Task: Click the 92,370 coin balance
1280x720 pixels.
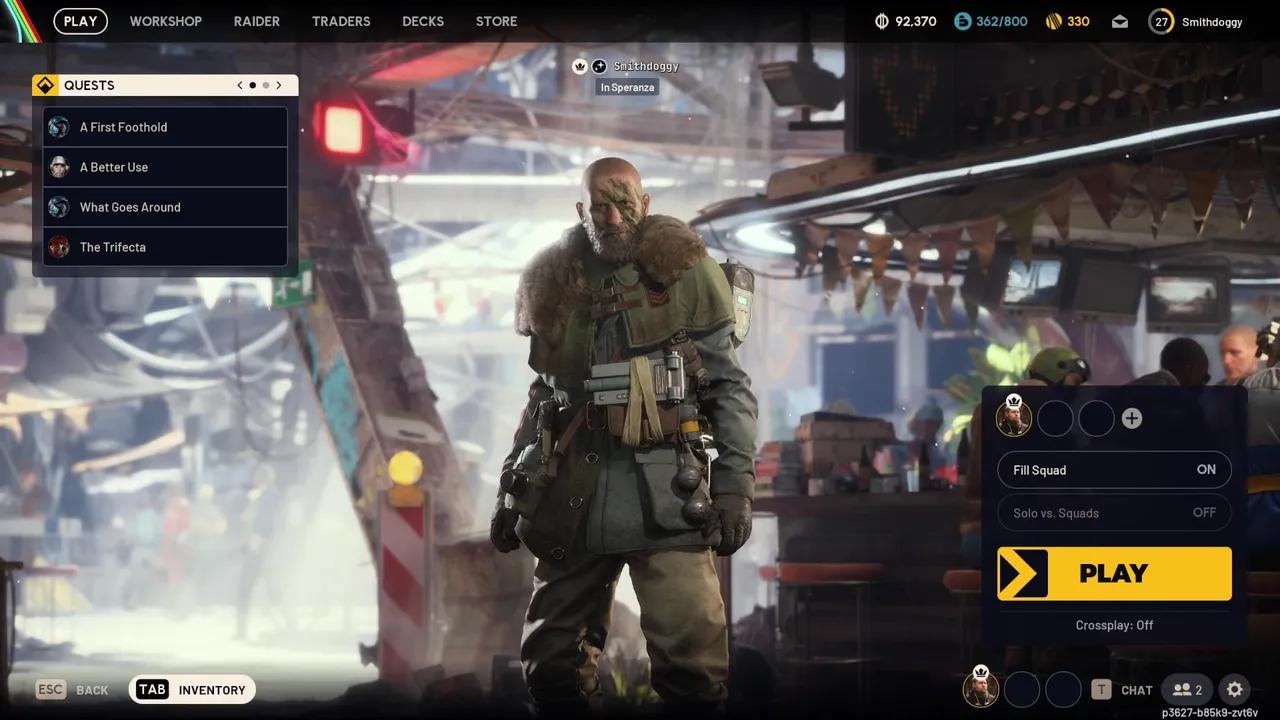Action: 916,21
